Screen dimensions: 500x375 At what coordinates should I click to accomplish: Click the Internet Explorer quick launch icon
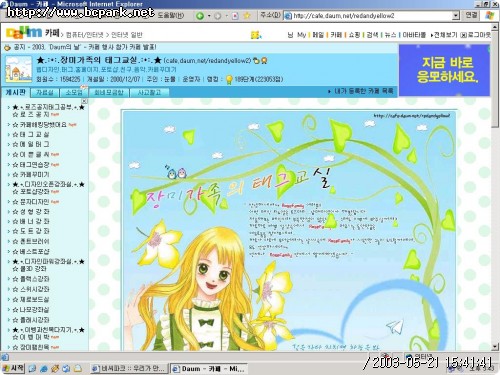44,369
